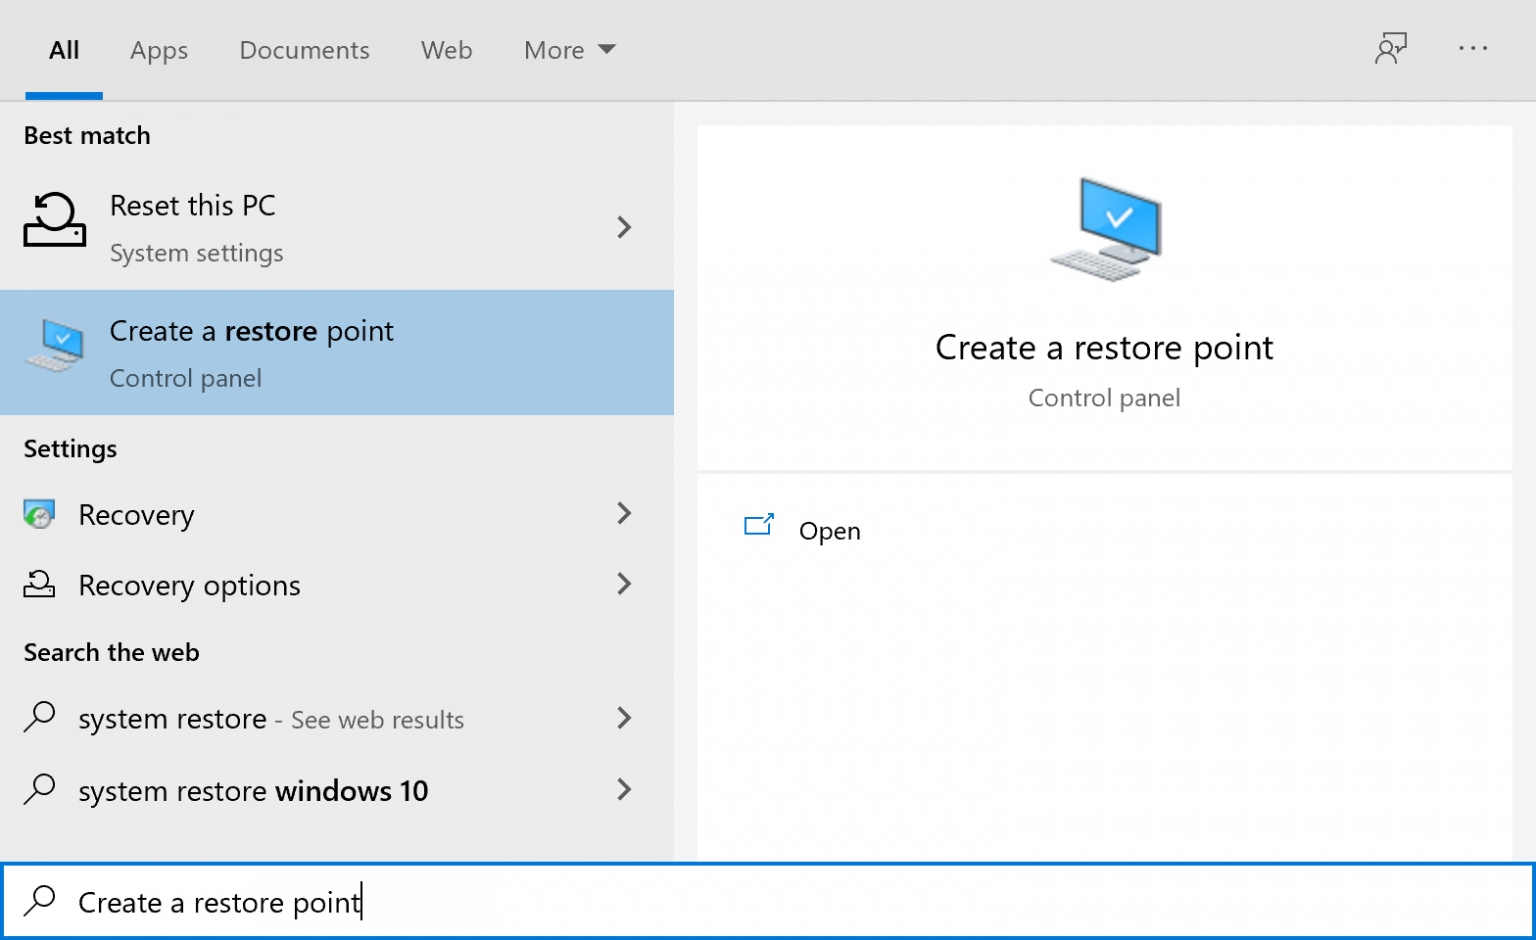Image resolution: width=1536 pixels, height=940 pixels.
Task: Select the Web search tab
Action: point(446,49)
